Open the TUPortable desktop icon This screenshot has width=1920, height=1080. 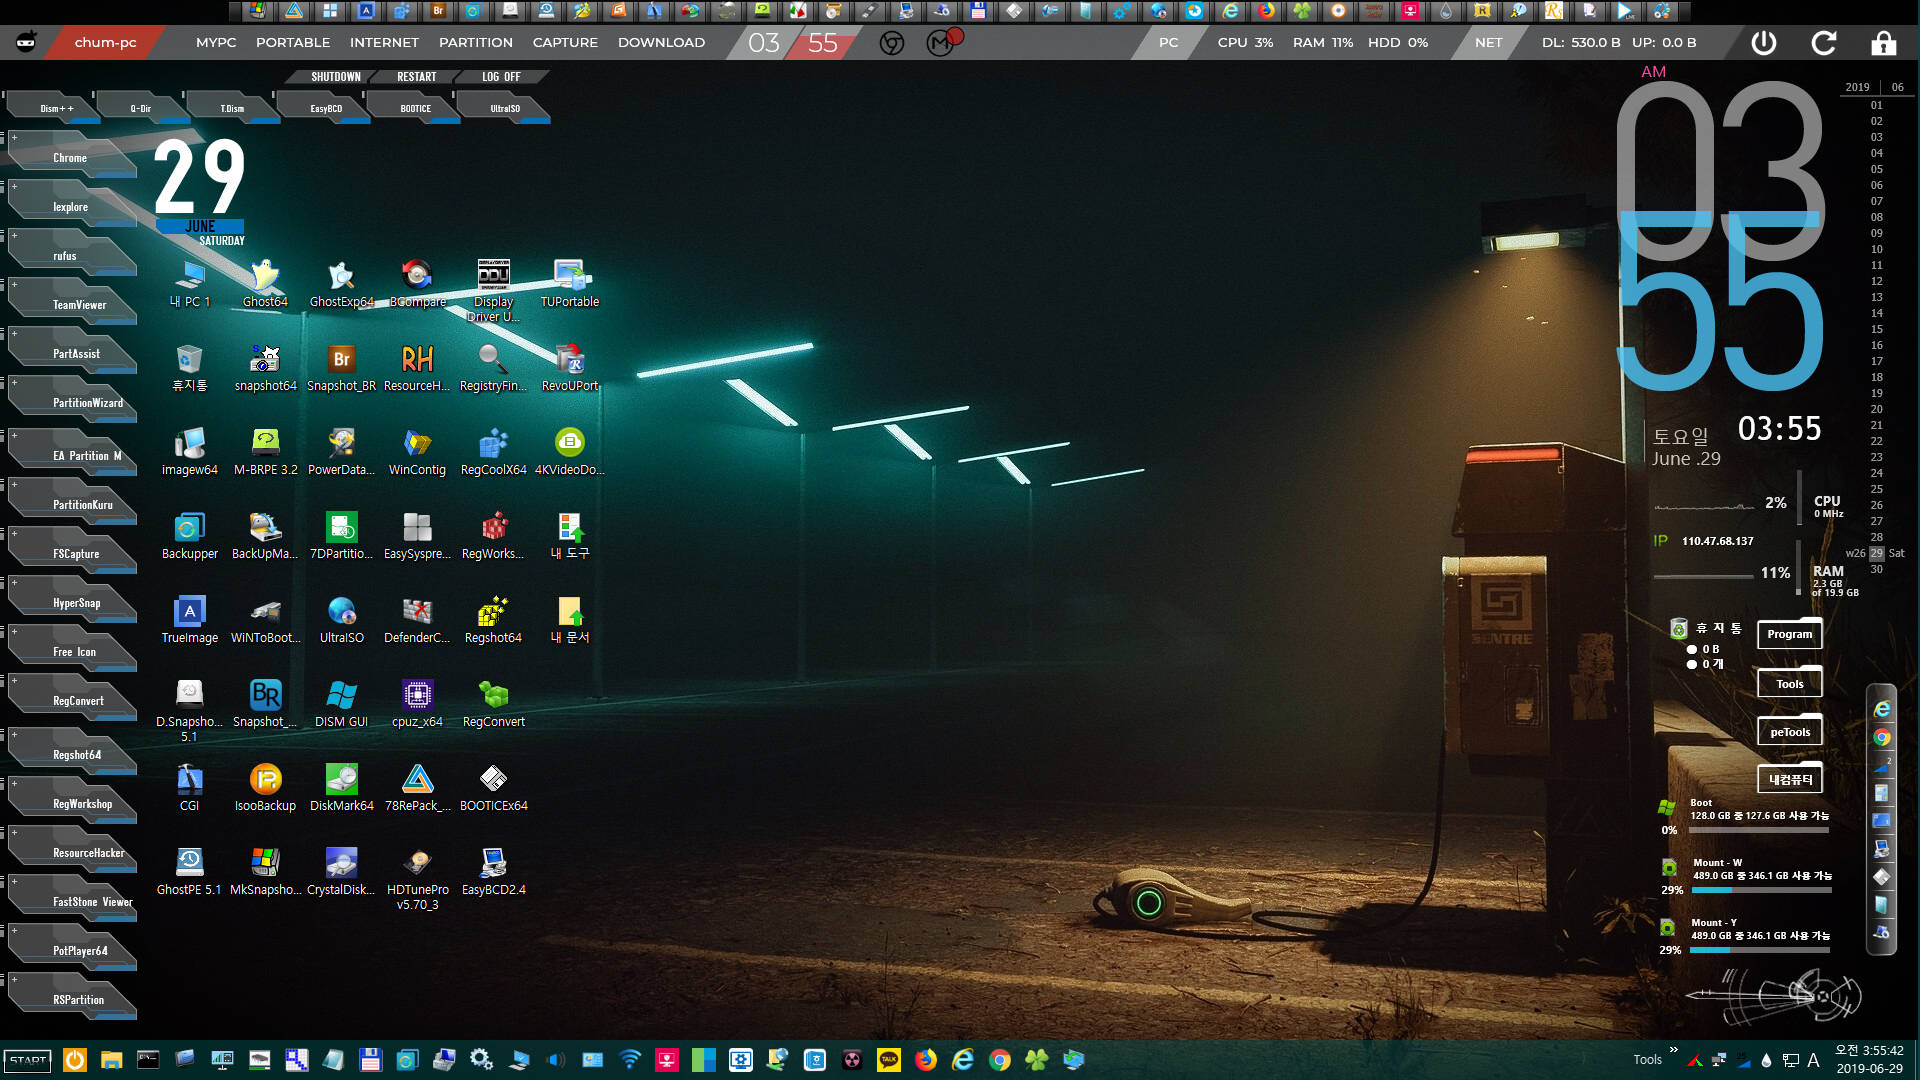coord(569,283)
